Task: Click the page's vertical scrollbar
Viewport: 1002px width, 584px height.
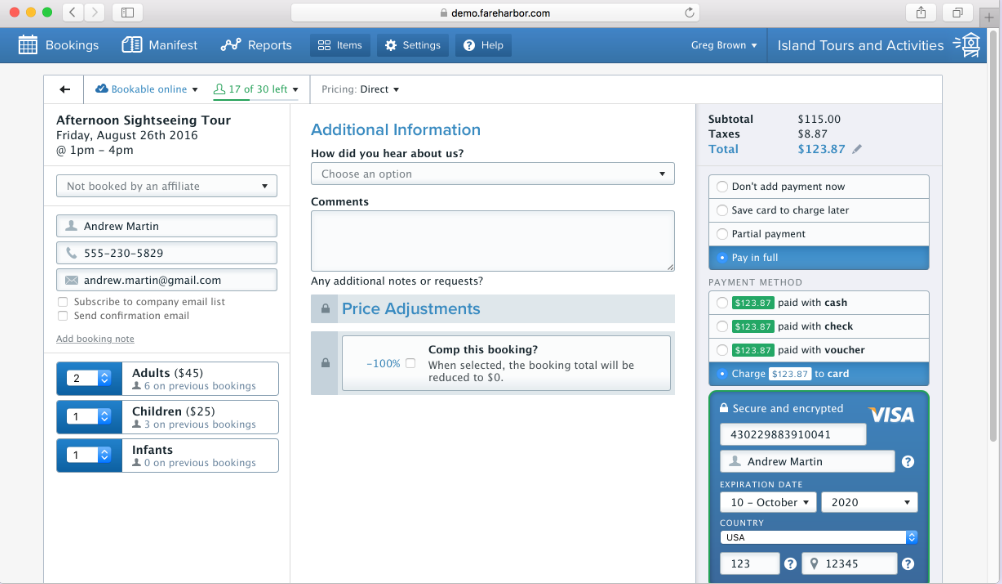Action: (992, 236)
